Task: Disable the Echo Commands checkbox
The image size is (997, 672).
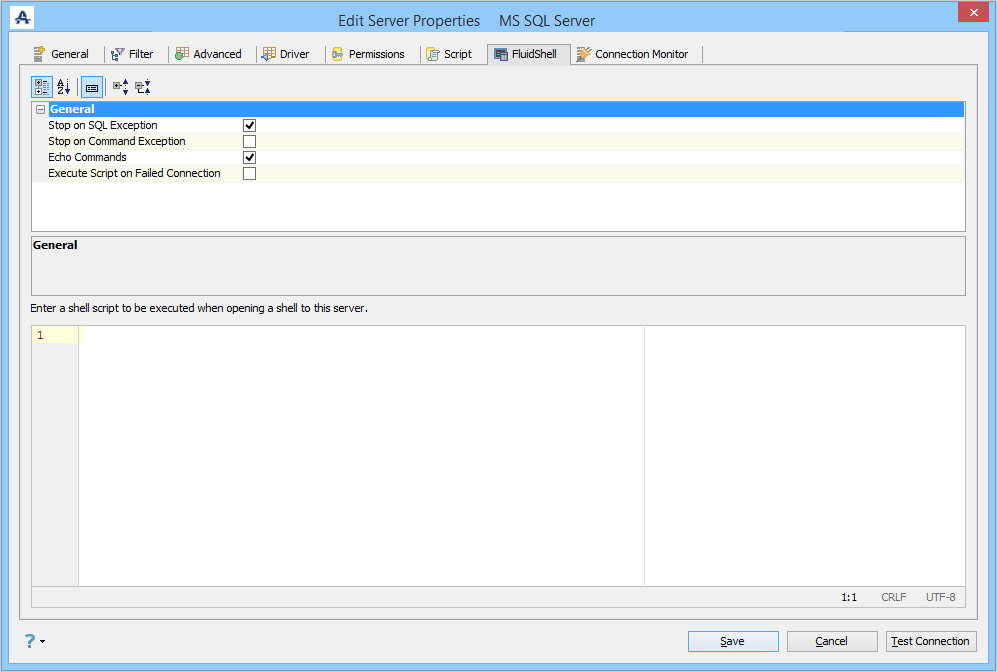Action: point(249,158)
